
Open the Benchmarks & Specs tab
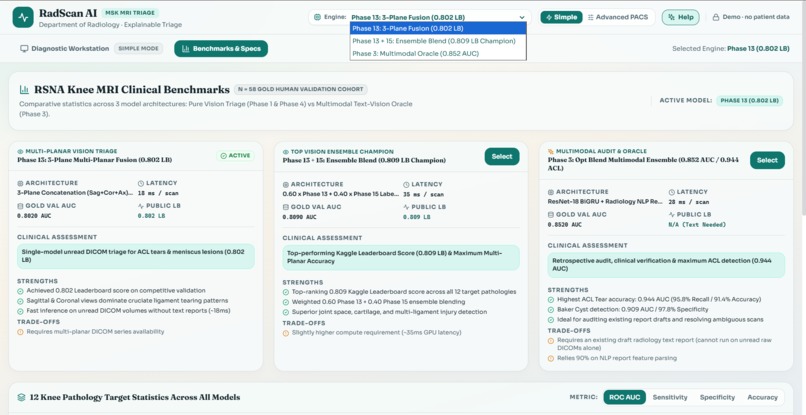click(x=221, y=48)
